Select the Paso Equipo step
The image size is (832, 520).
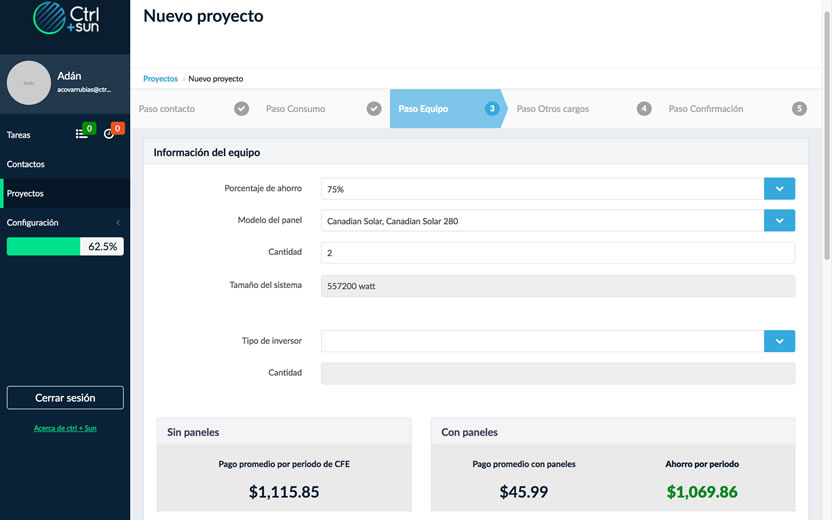pos(448,109)
